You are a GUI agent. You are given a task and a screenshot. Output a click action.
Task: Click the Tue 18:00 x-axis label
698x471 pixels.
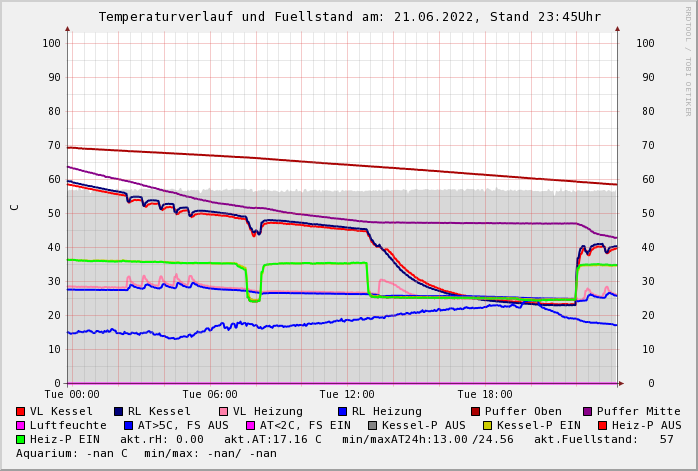point(485,395)
